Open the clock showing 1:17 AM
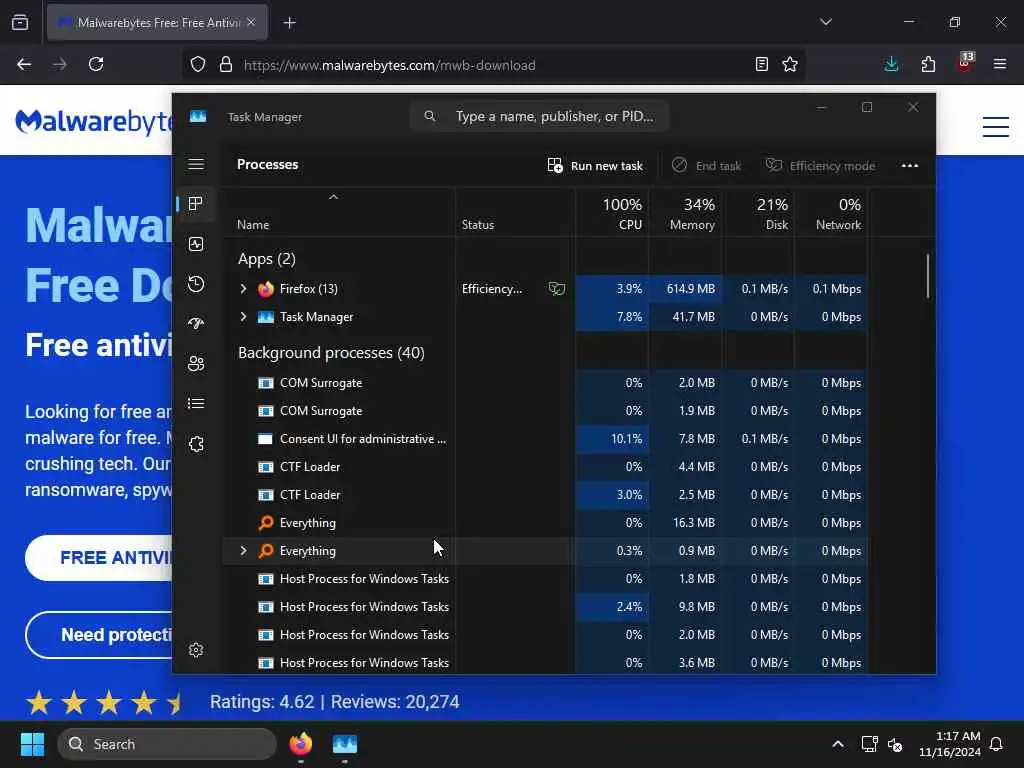 coord(950,744)
